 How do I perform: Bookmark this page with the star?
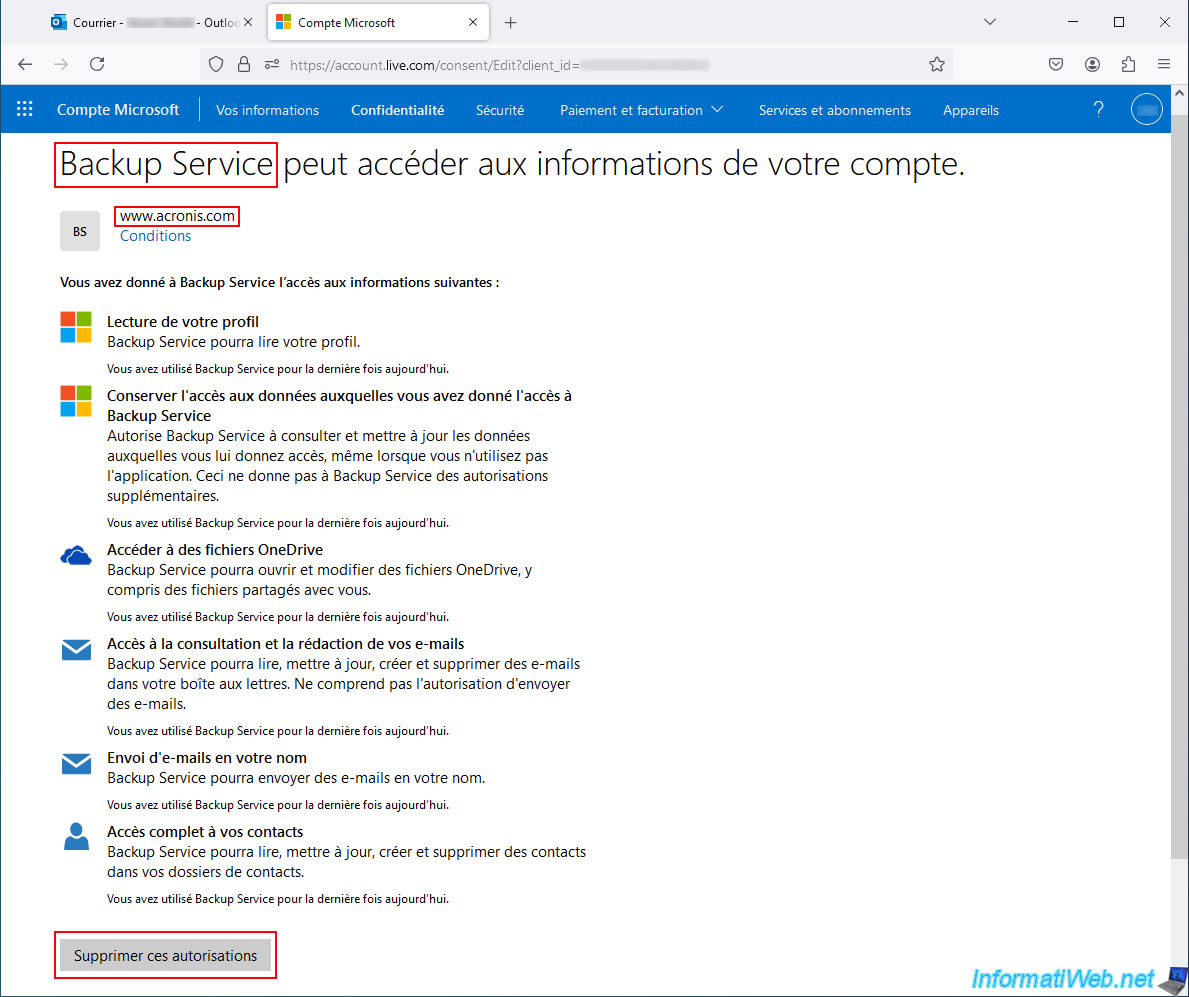(x=936, y=64)
